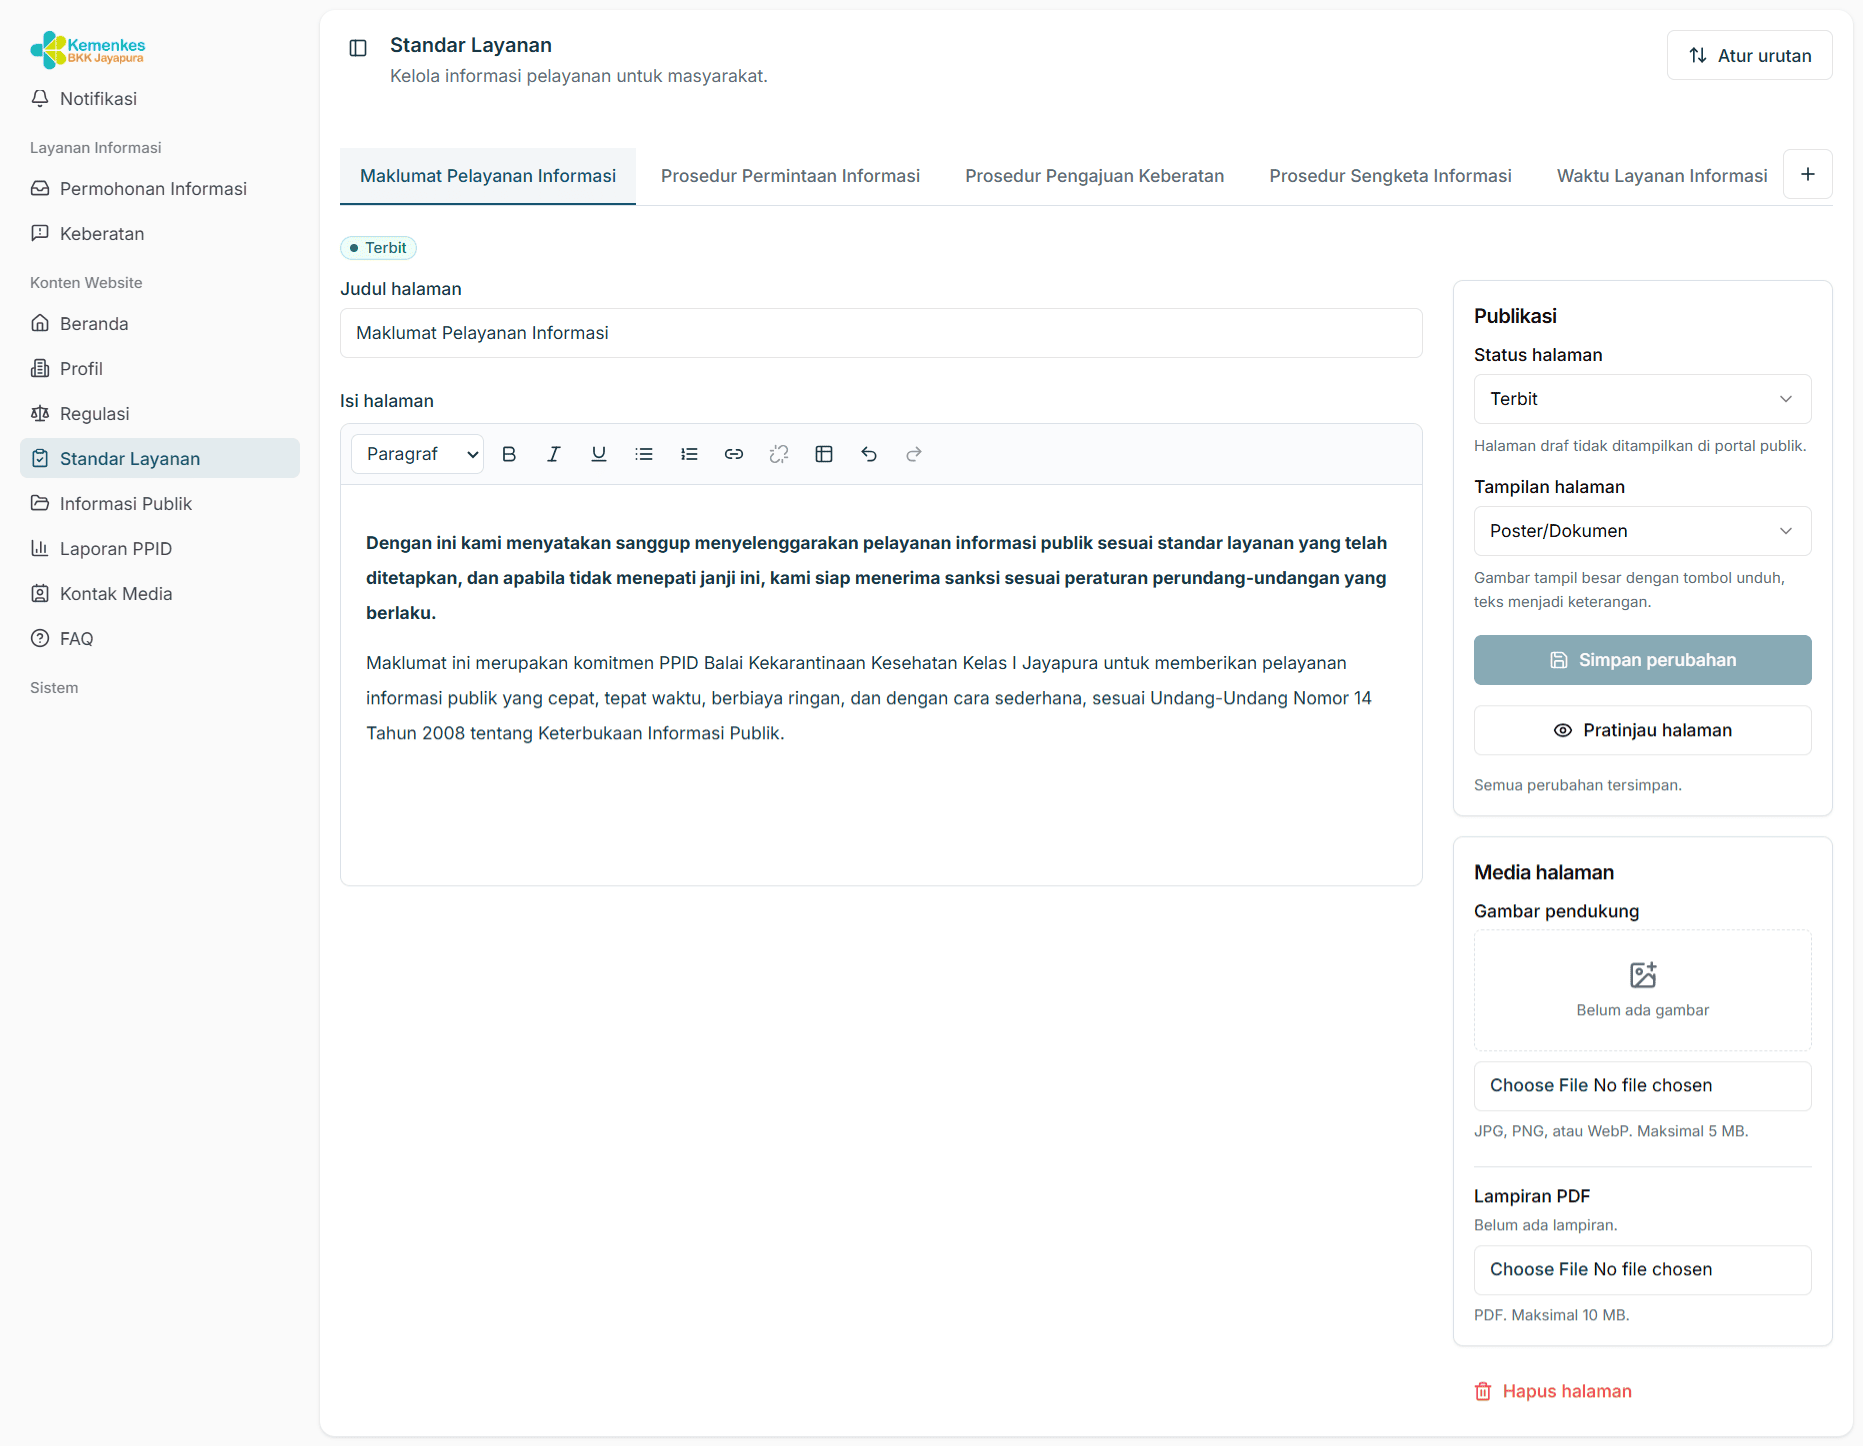
Task: Toggle bold formatting in editor toolbar
Action: click(509, 454)
